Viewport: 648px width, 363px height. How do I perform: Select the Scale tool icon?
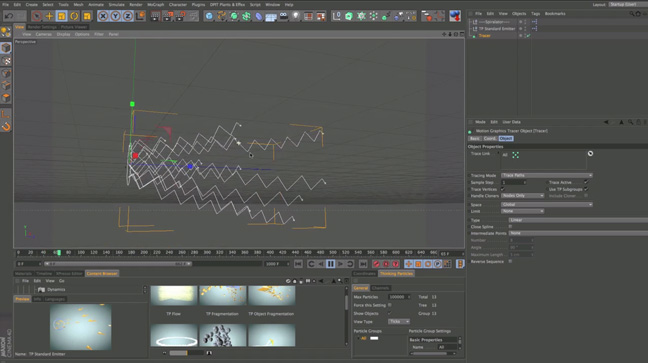(x=62, y=16)
